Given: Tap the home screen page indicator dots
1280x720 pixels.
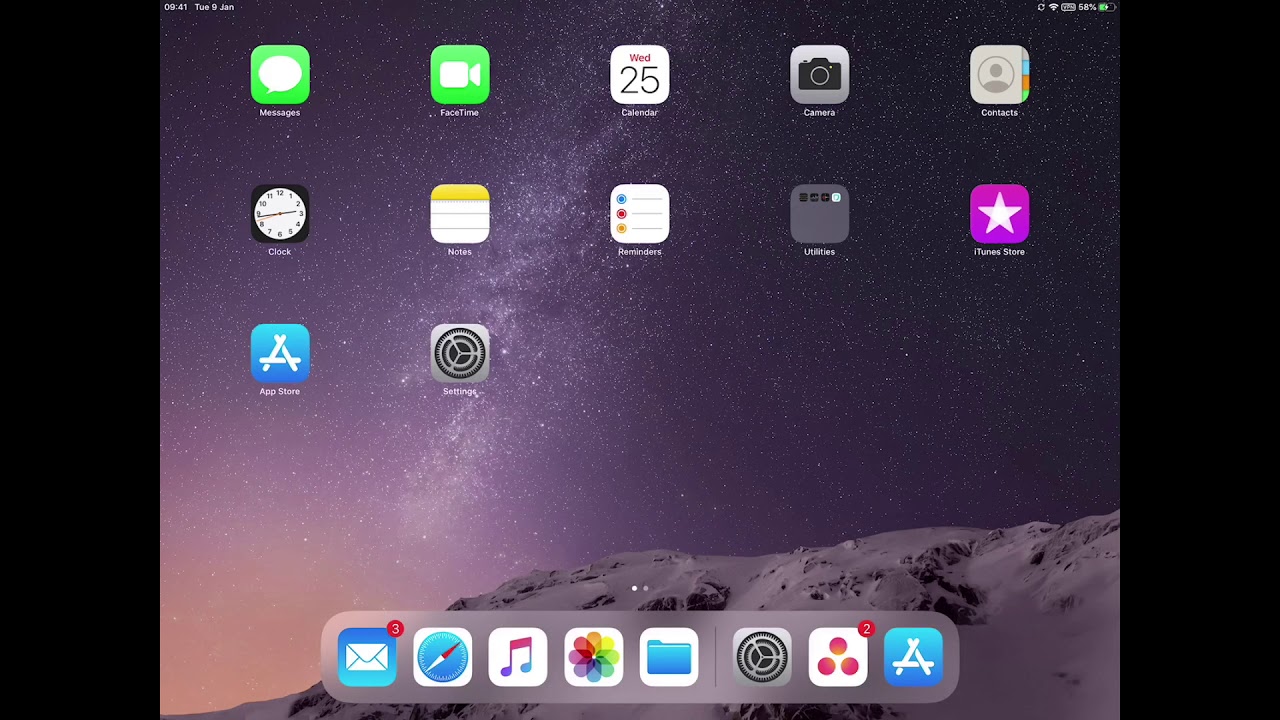Looking at the screenshot, I should click(x=640, y=588).
